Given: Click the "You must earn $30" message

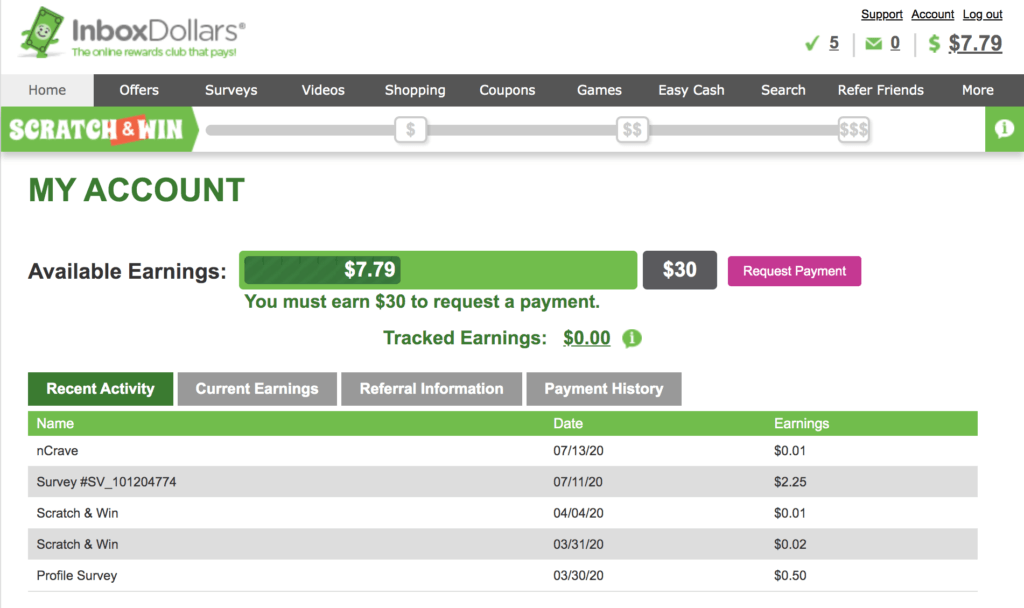Looking at the screenshot, I should [x=422, y=302].
